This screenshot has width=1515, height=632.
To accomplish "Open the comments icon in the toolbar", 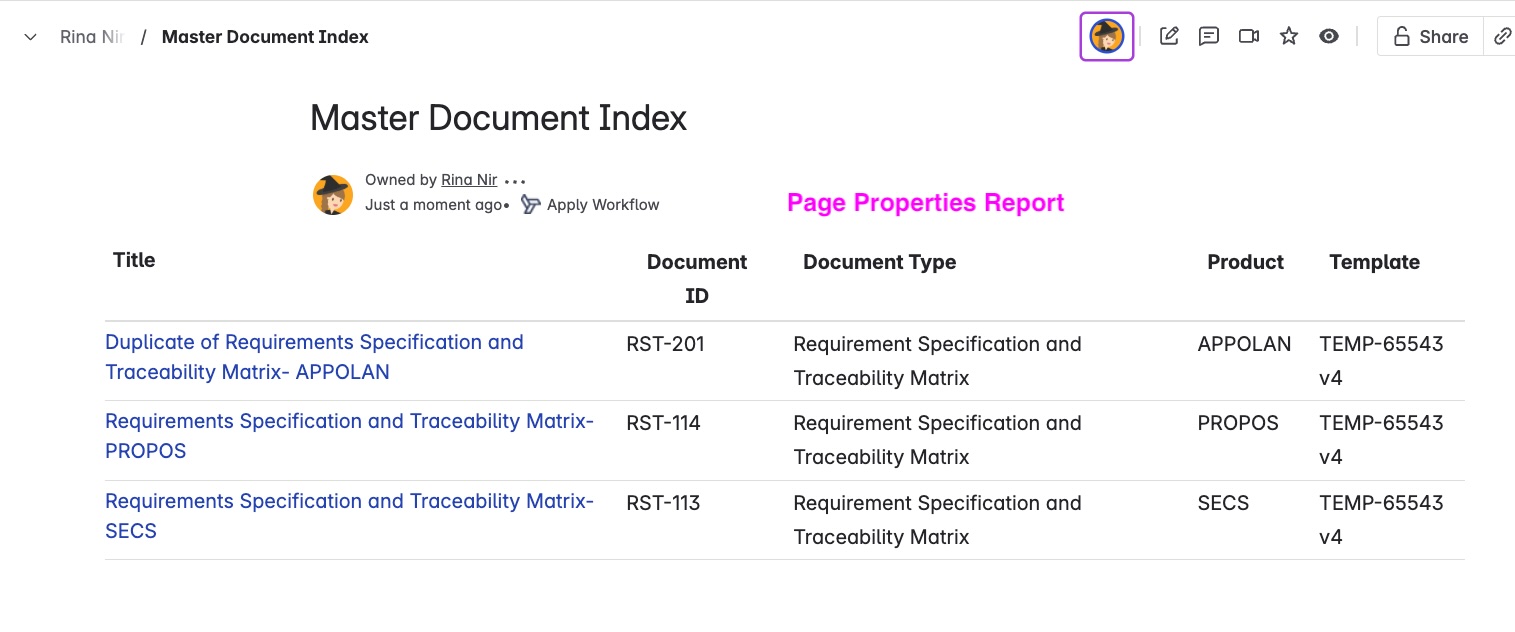I will pyautogui.click(x=1209, y=37).
